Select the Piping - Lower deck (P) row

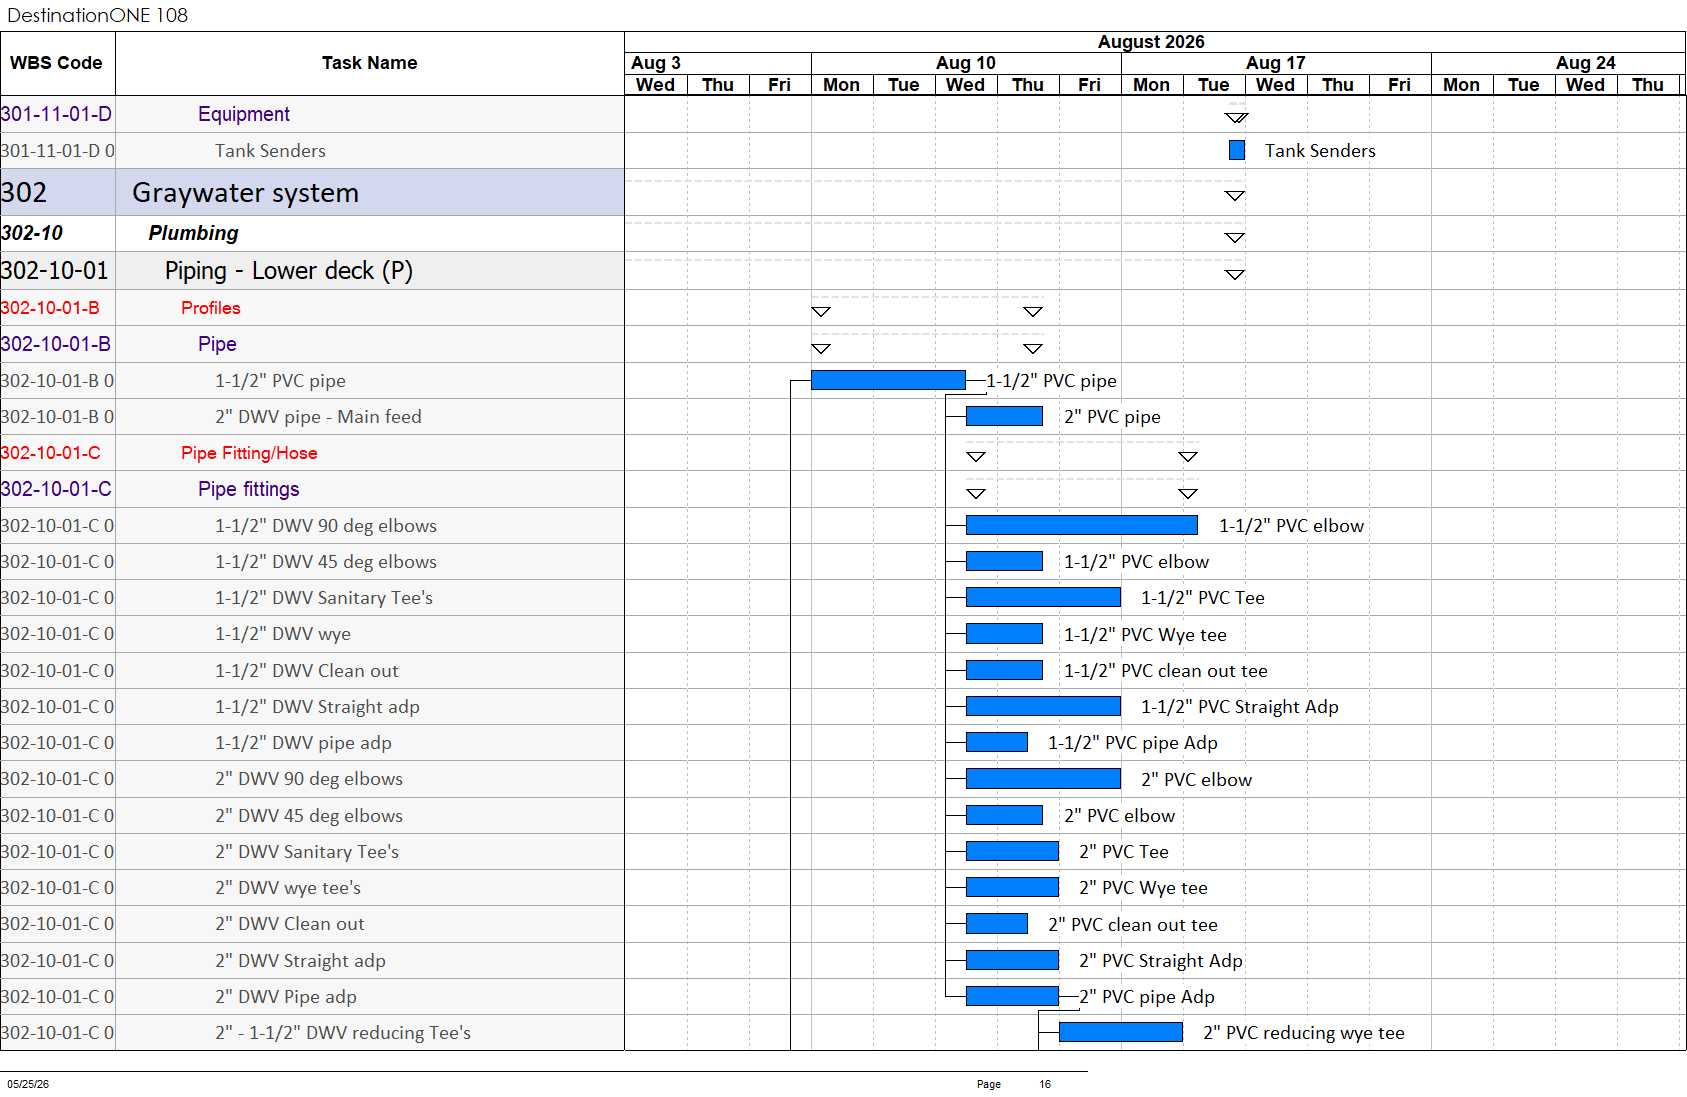pyautogui.click(x=312, y=271)
